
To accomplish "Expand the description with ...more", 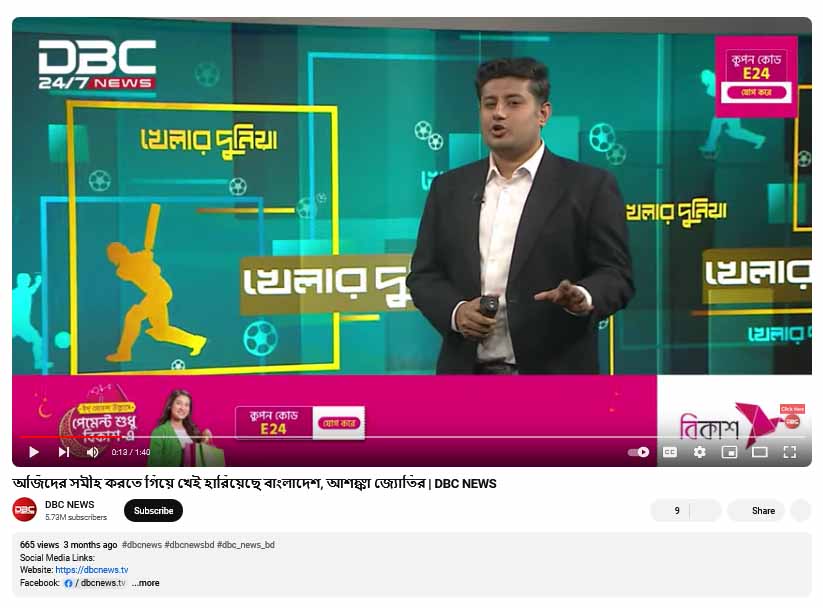I will [146, 583].
